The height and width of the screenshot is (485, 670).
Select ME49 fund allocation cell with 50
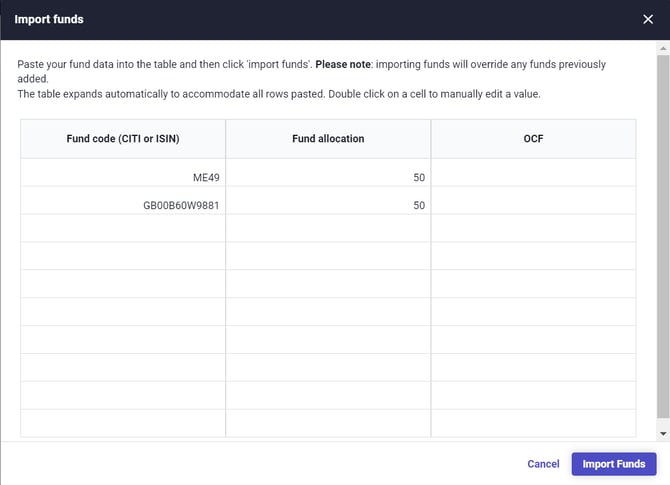pyautogui.click(x=328, y=178)
